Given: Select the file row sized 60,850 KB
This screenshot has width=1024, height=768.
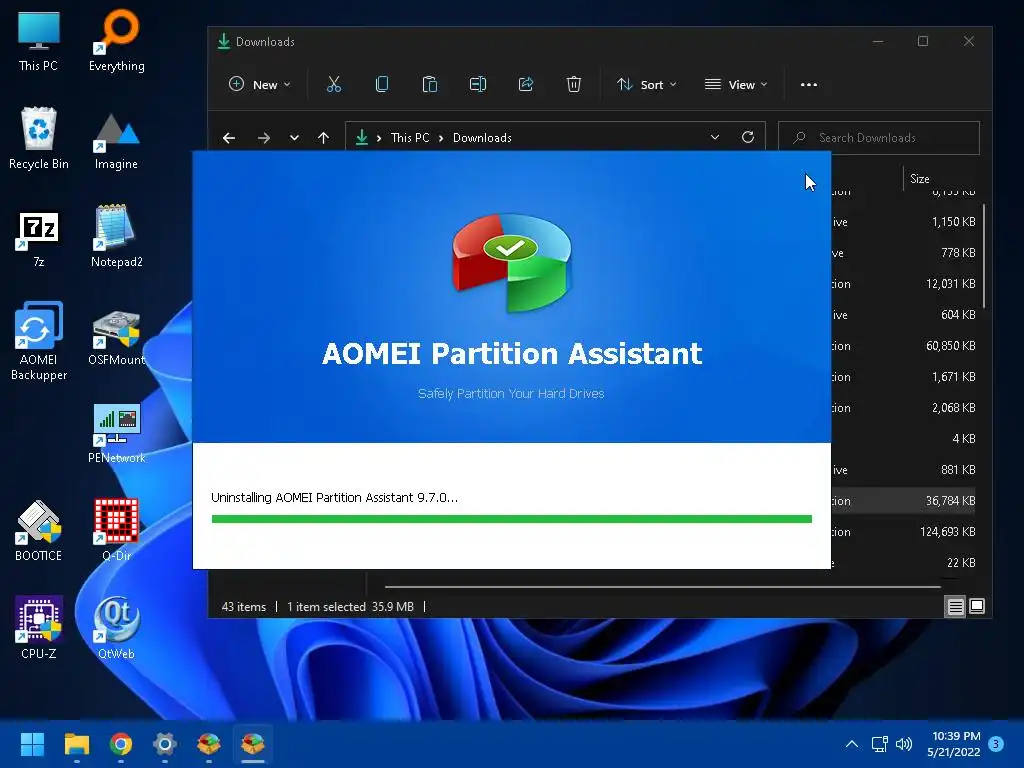Looking at the screenshot, I should click(904, 346).
